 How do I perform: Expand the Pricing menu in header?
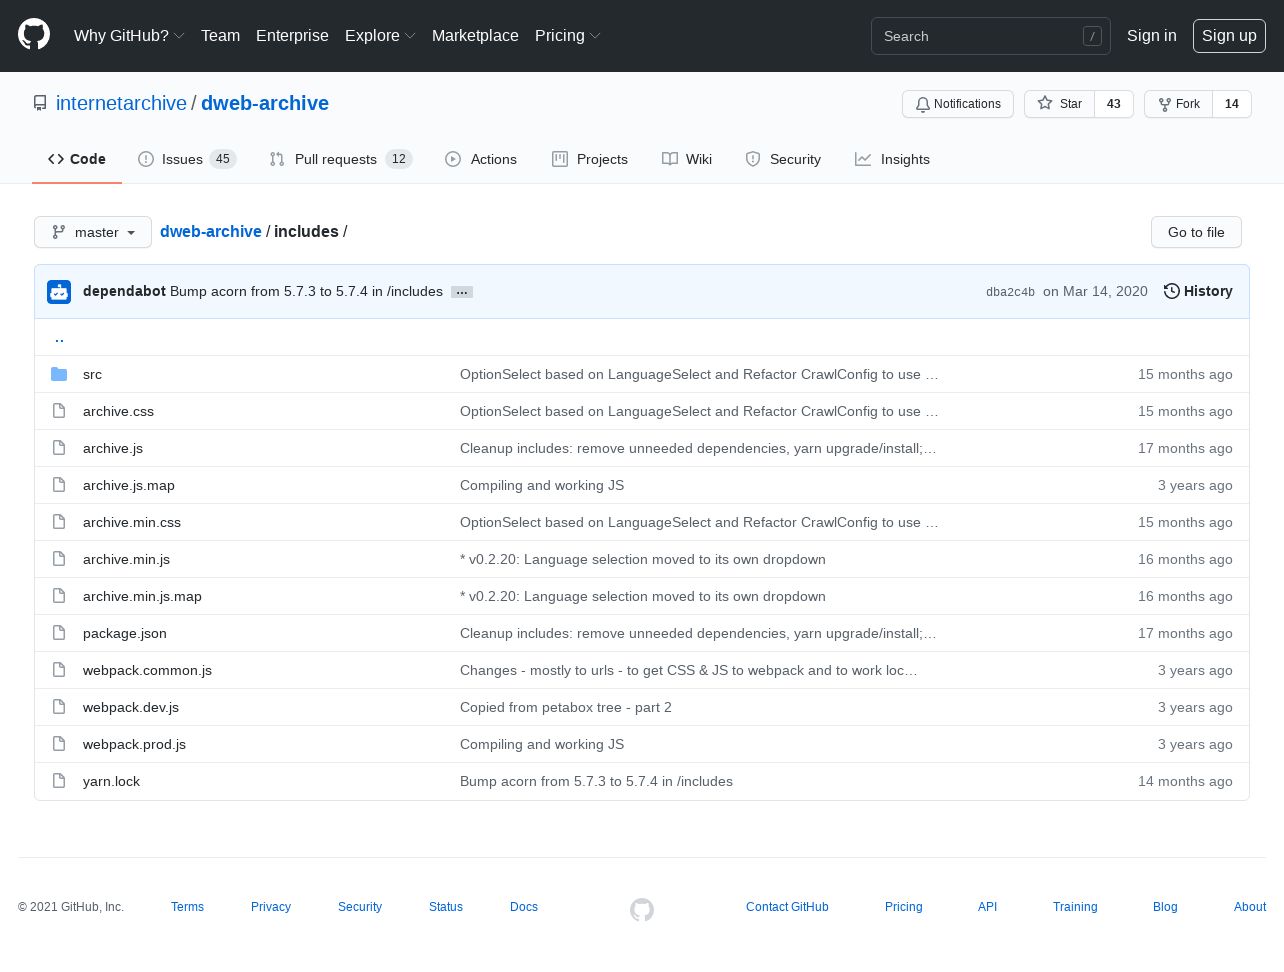[567, 35]
